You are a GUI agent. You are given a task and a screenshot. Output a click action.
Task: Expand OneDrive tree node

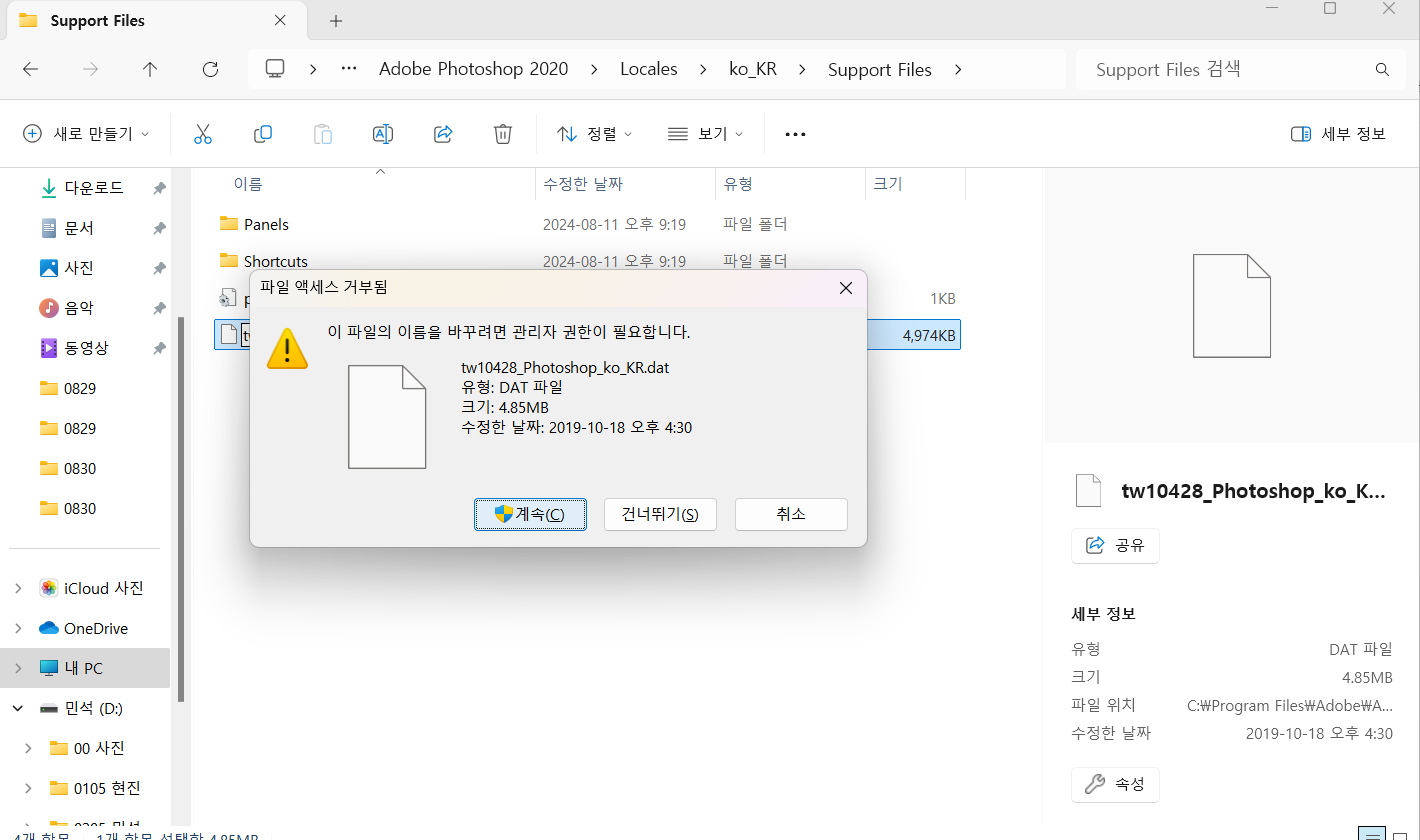pyautogui.click(x=18, y=628)
